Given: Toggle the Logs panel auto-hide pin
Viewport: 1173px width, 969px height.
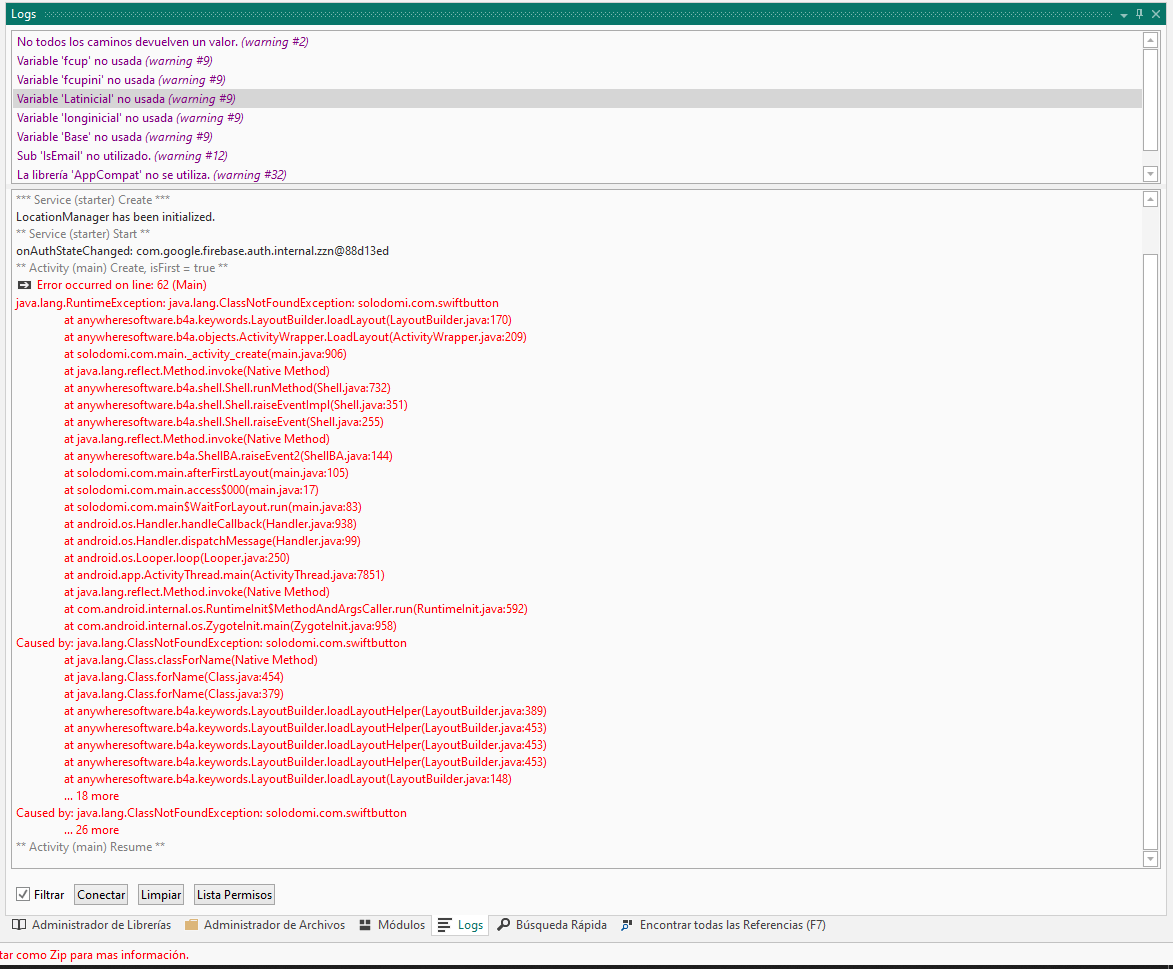Looking at the screenshot, I should (1139, 14).
